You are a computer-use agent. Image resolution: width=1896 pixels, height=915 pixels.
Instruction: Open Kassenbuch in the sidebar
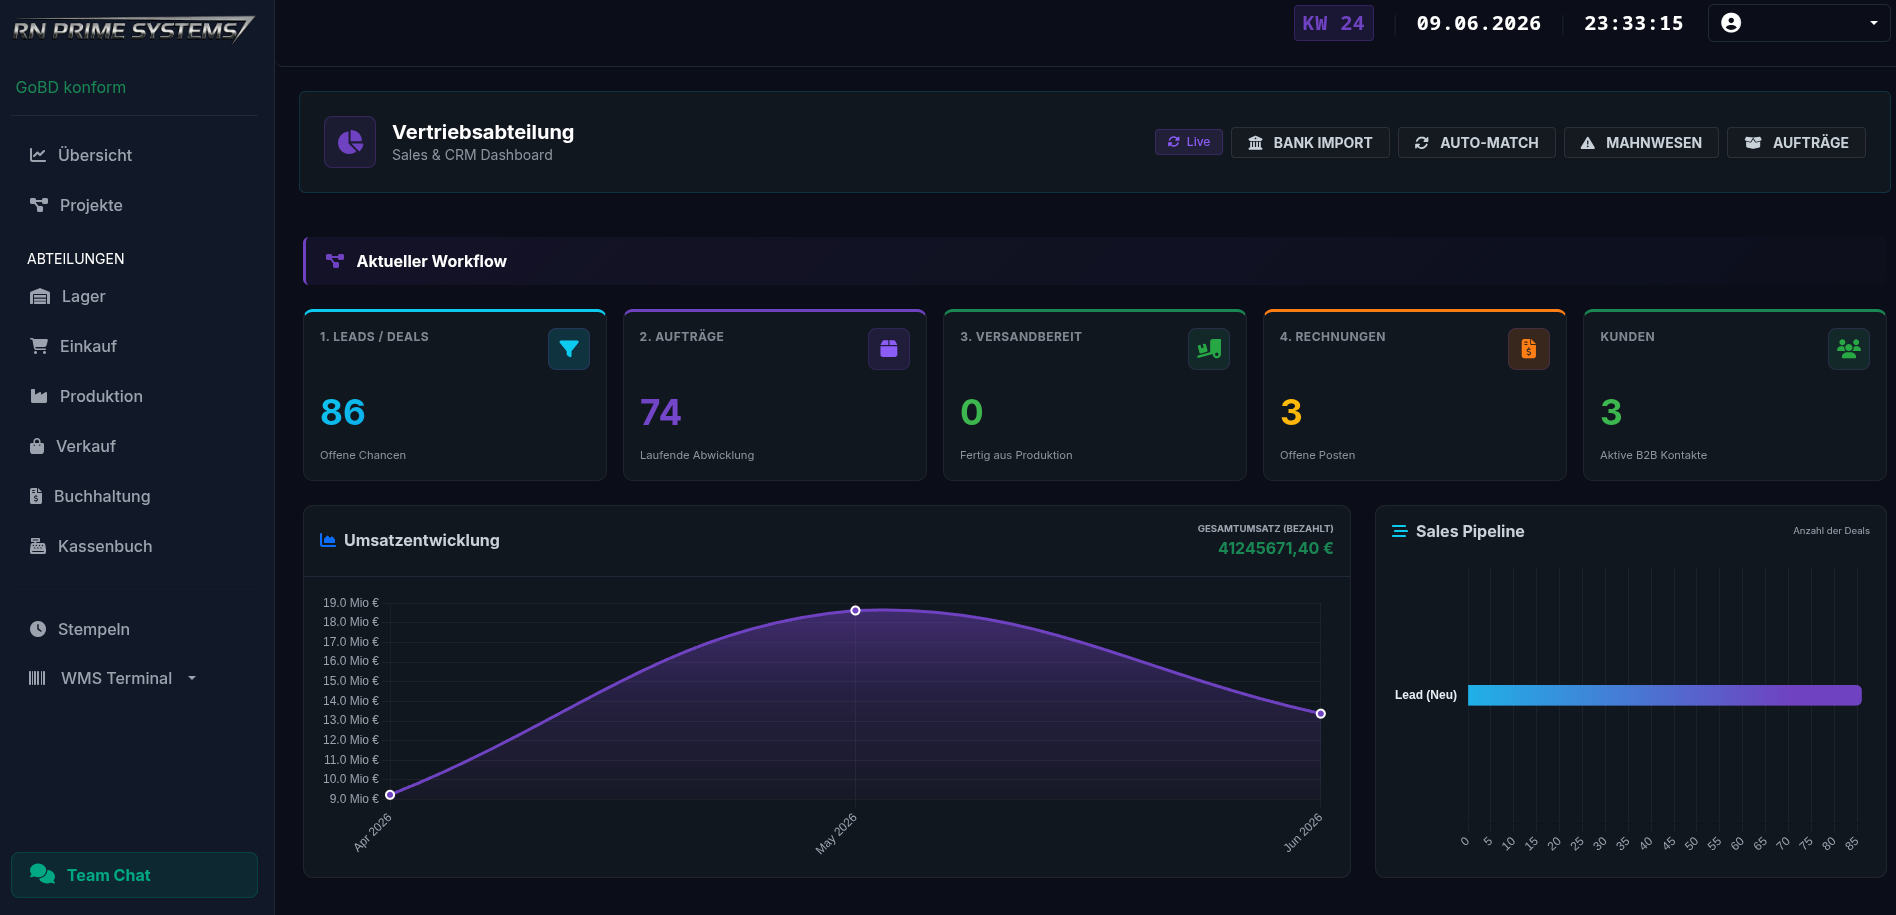(134, 546)
